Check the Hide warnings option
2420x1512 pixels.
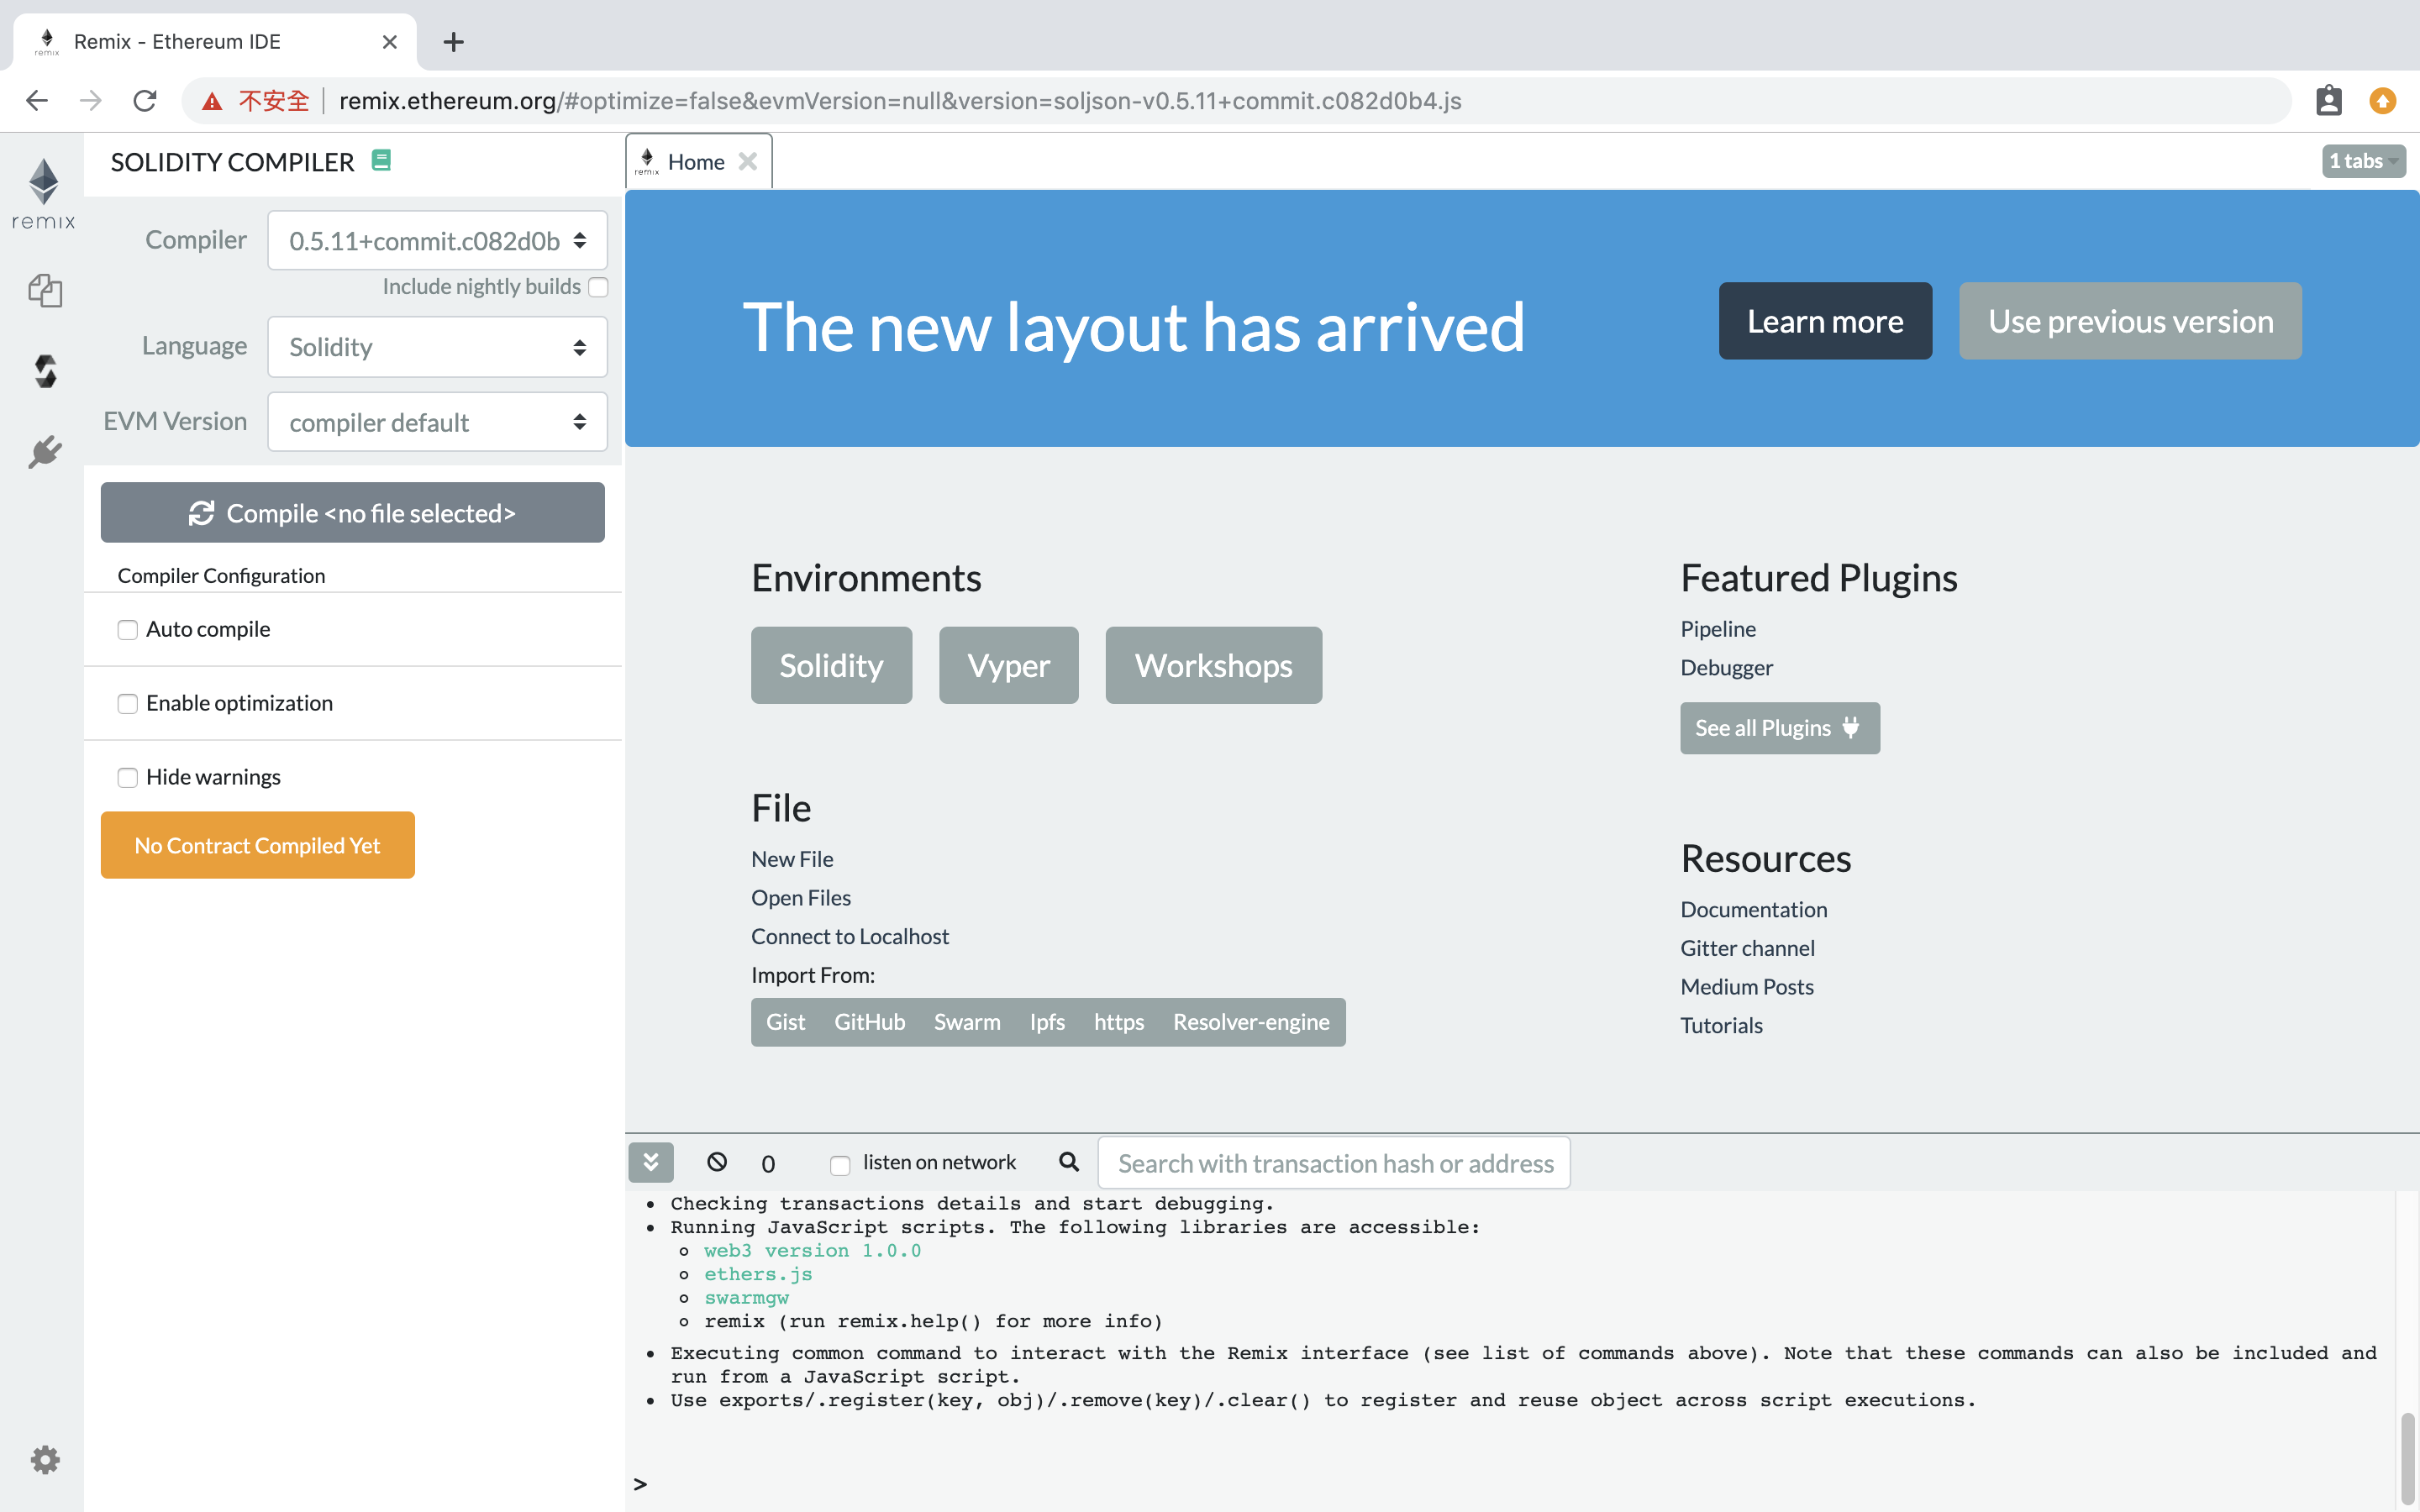point(127,778)
